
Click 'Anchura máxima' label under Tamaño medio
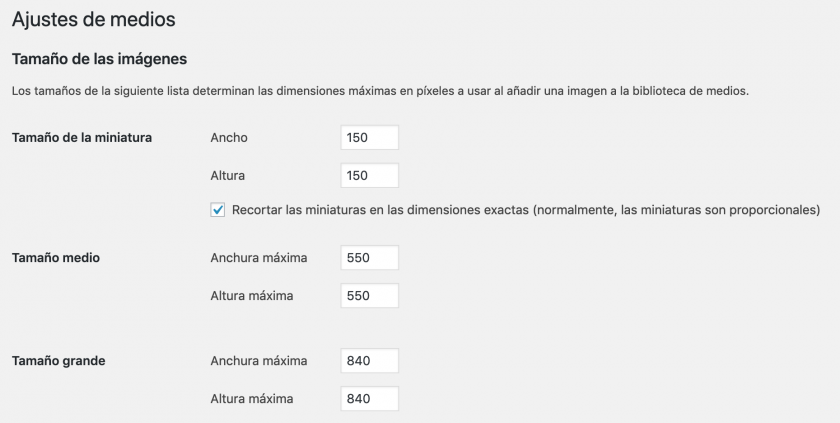pyautogui.click(x=258, y=258)
